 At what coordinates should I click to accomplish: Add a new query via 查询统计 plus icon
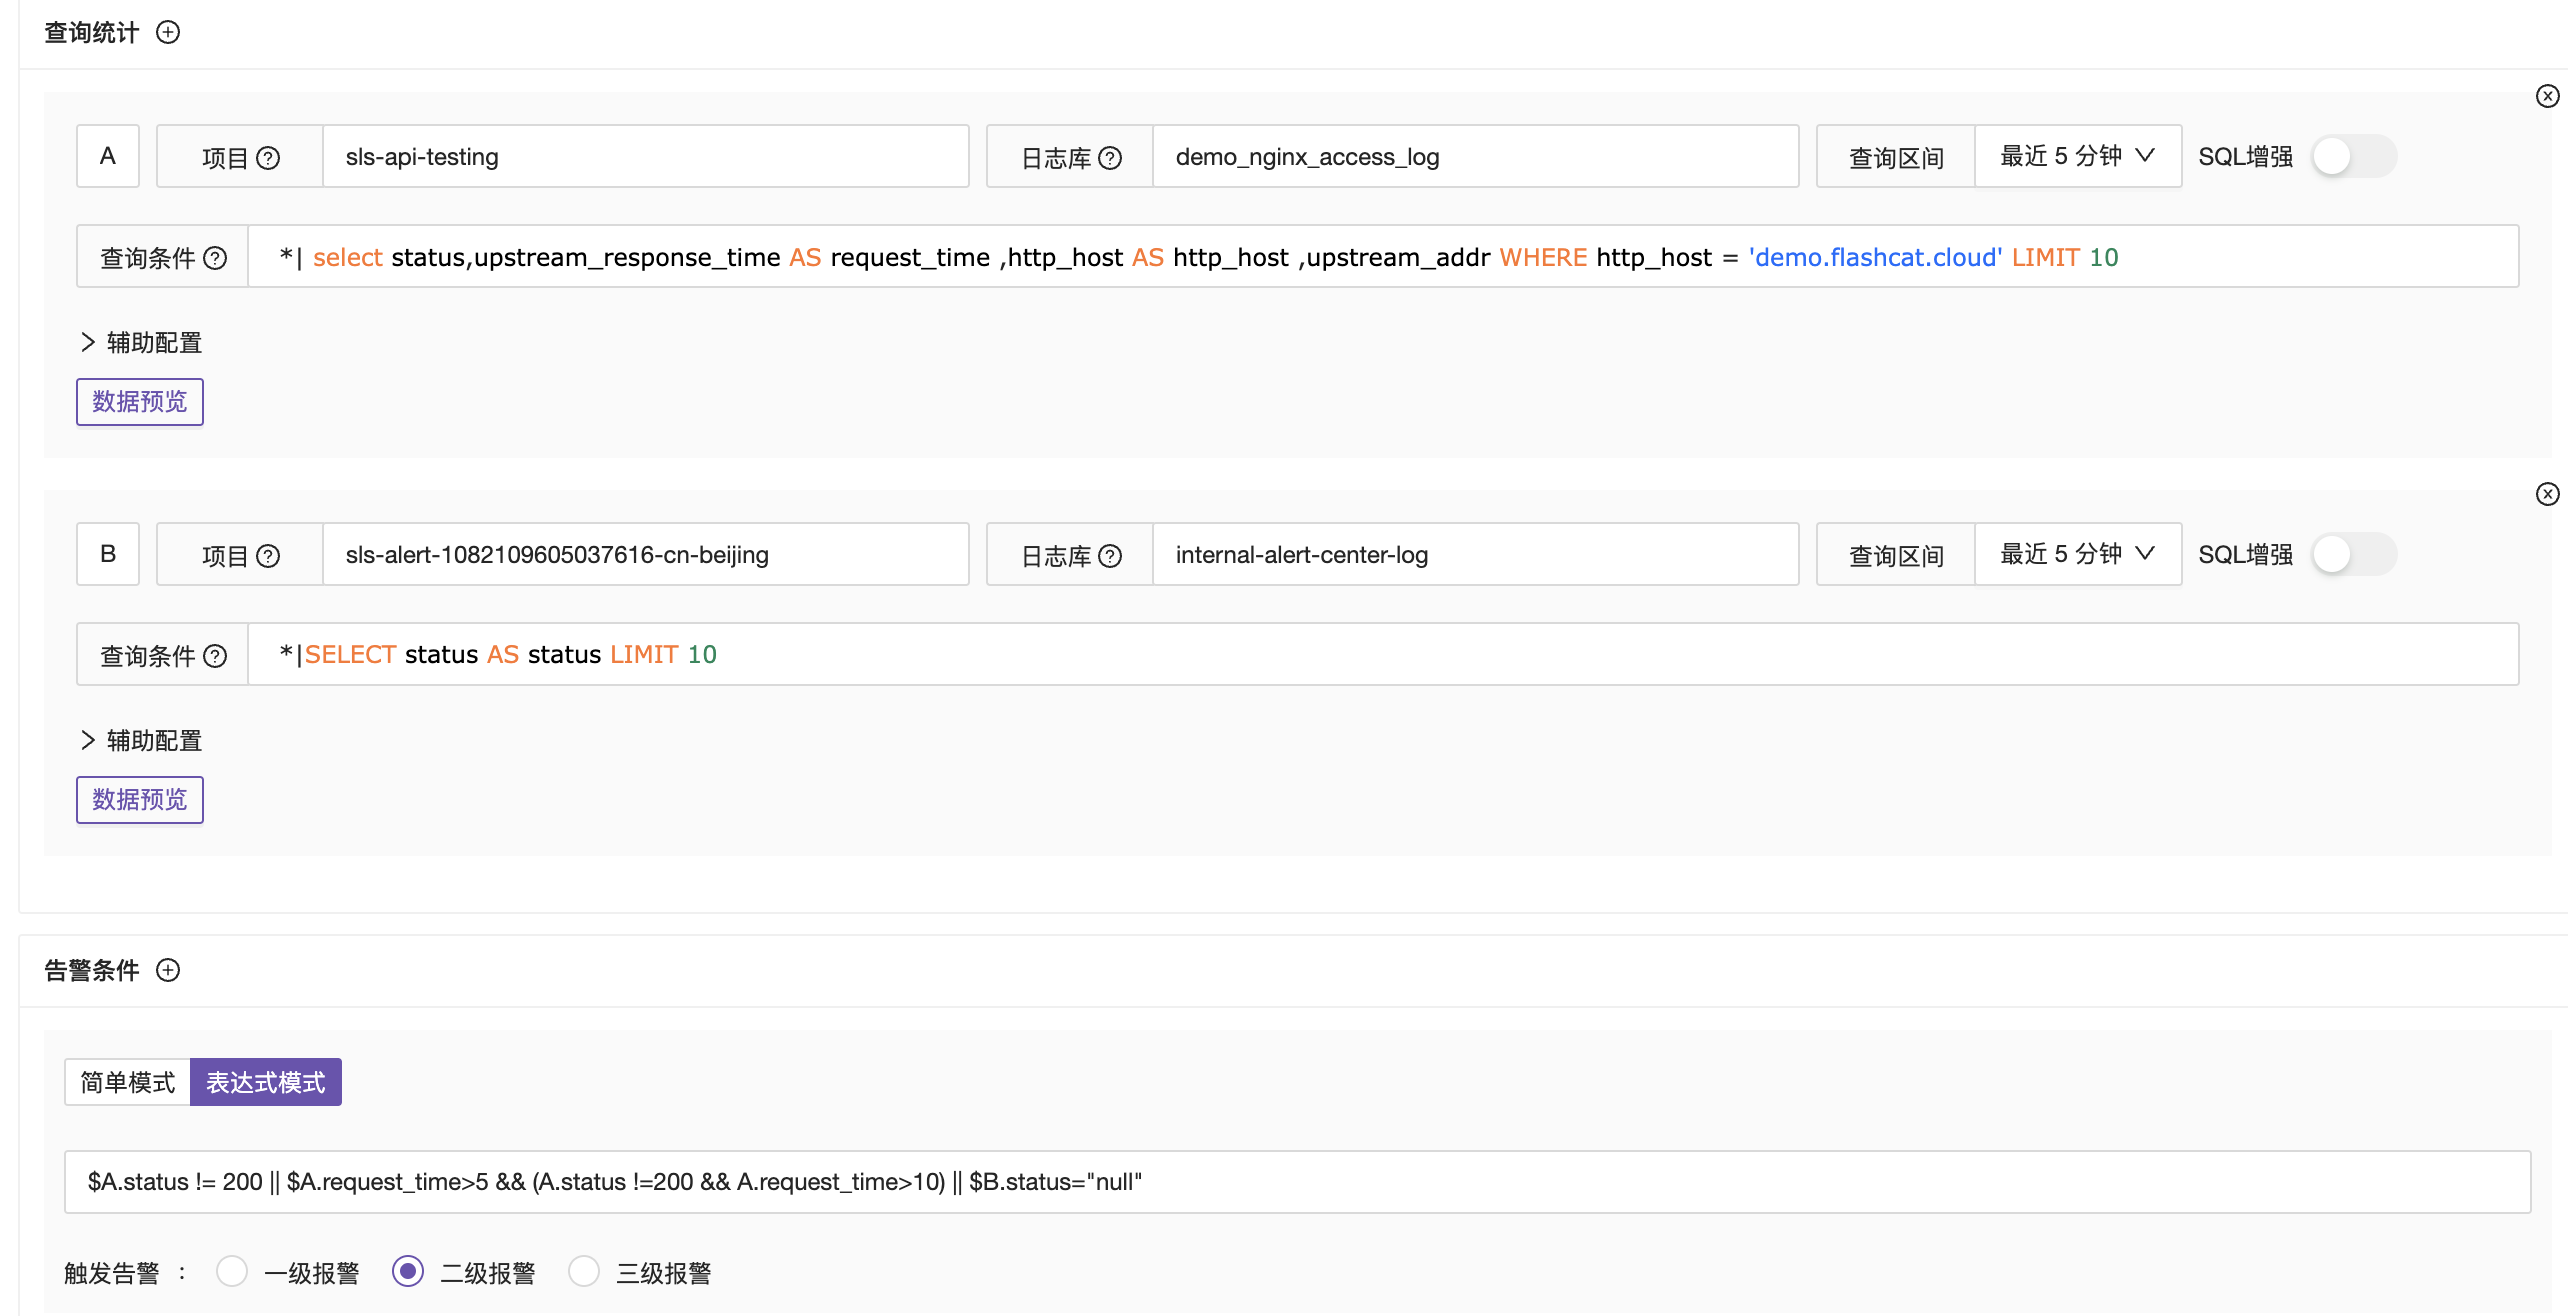coord(168,32)
